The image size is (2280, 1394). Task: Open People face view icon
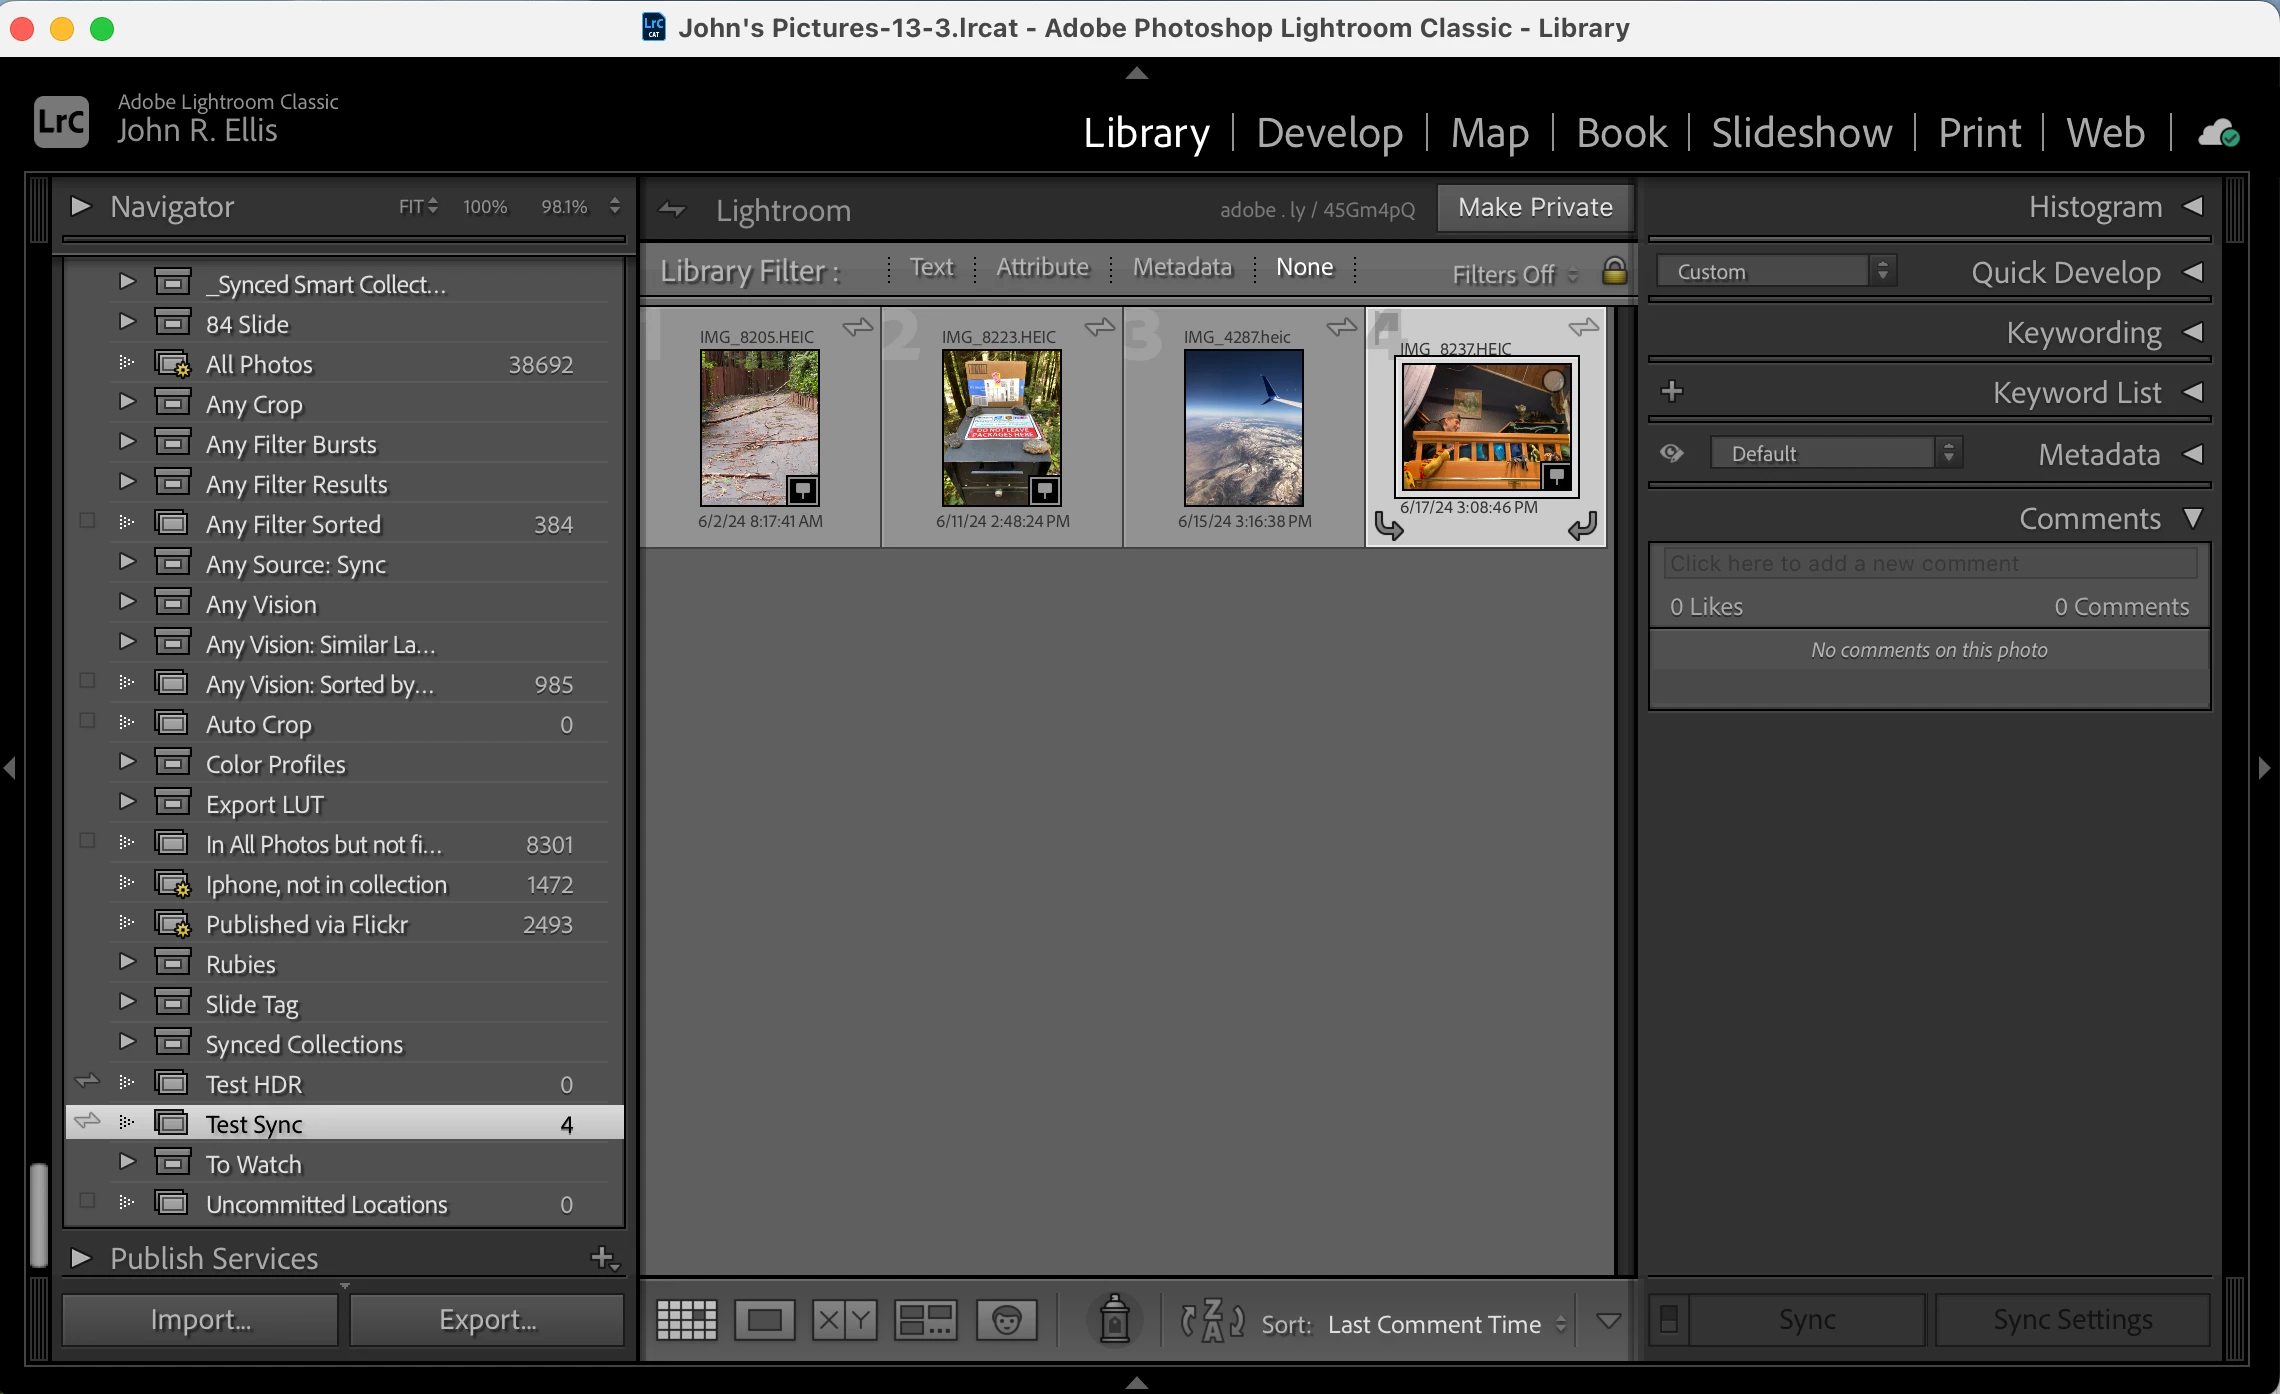pos(1006,1320)
